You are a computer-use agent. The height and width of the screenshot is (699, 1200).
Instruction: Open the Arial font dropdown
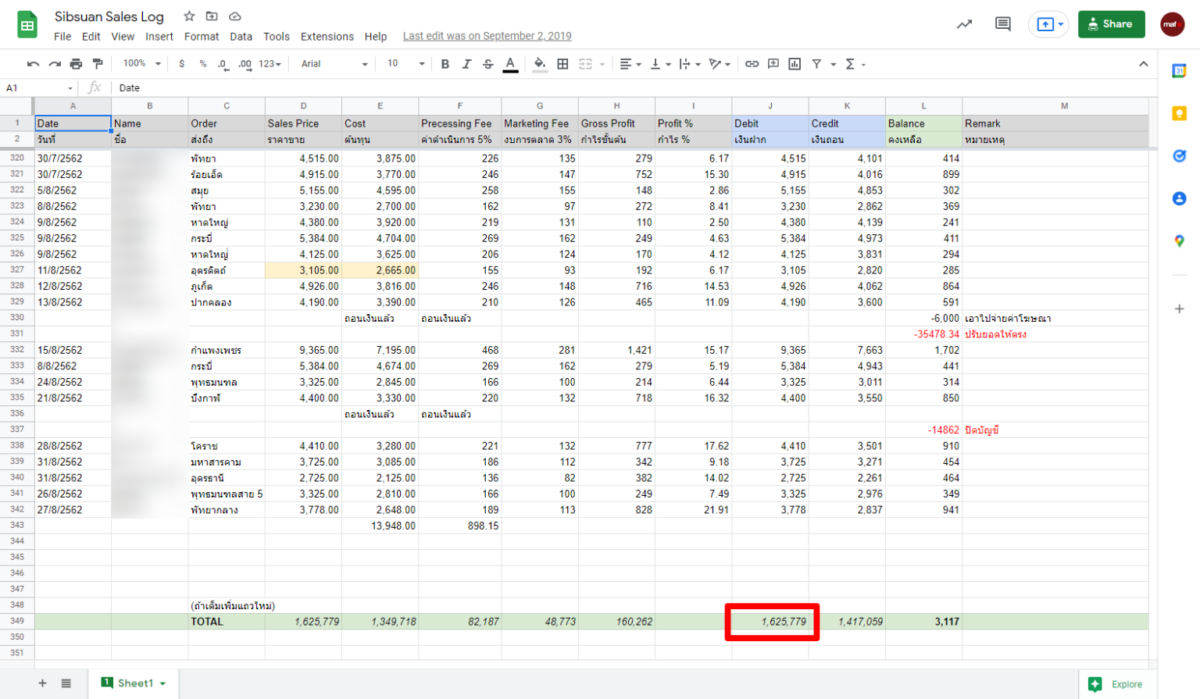pos(334,63)
